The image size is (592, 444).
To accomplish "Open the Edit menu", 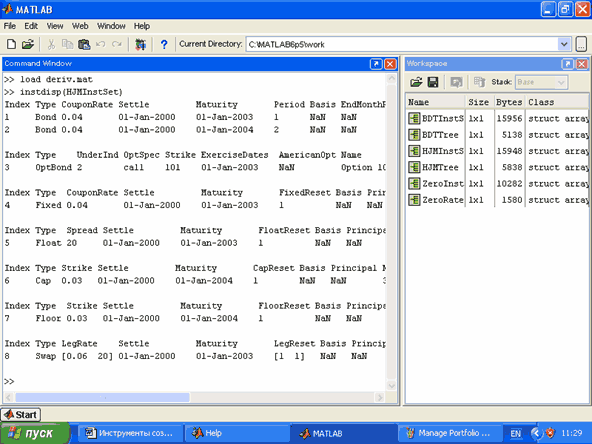I will click(x=31, y=26).
